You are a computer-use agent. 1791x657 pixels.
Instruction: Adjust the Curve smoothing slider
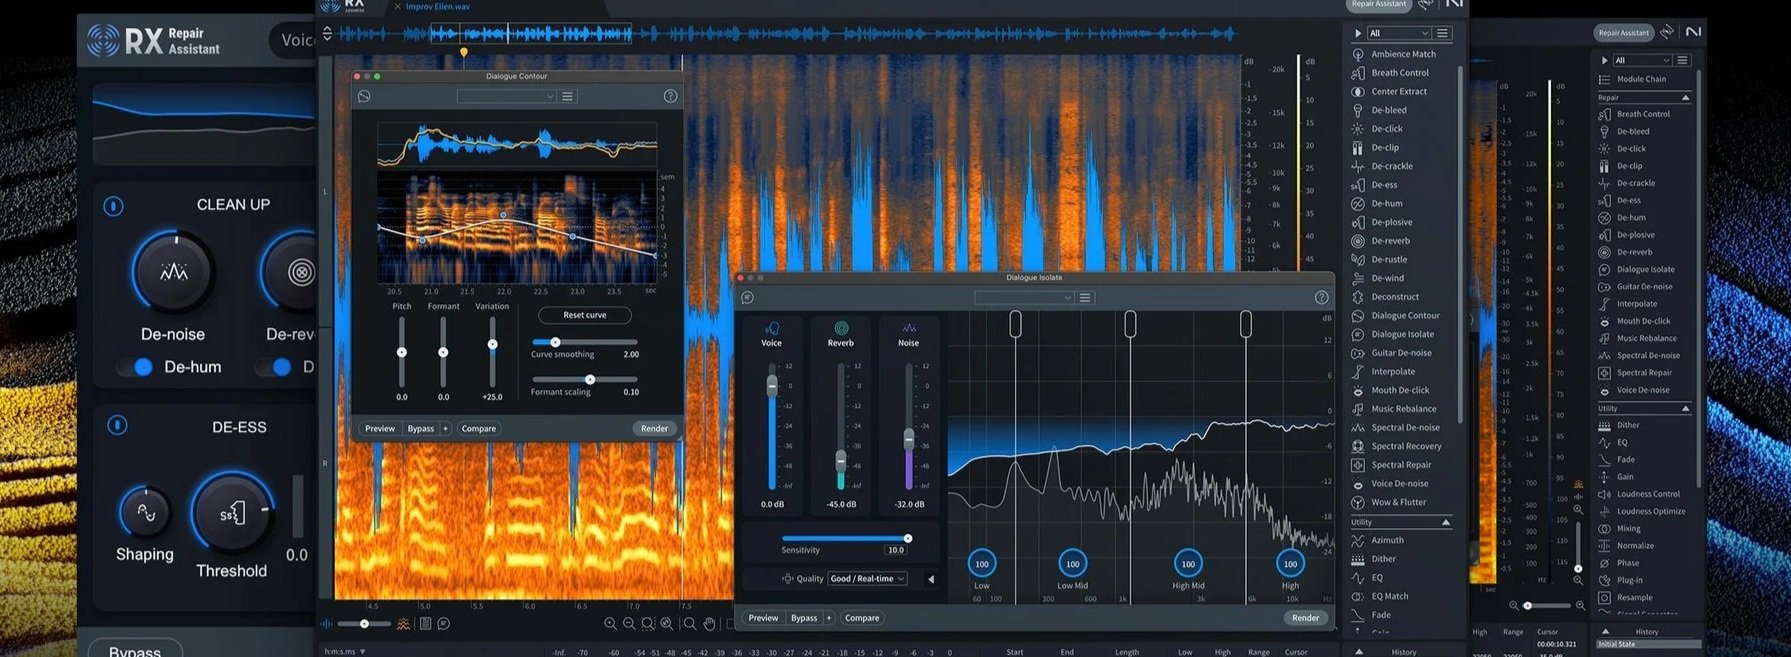(x=584, y=342)
